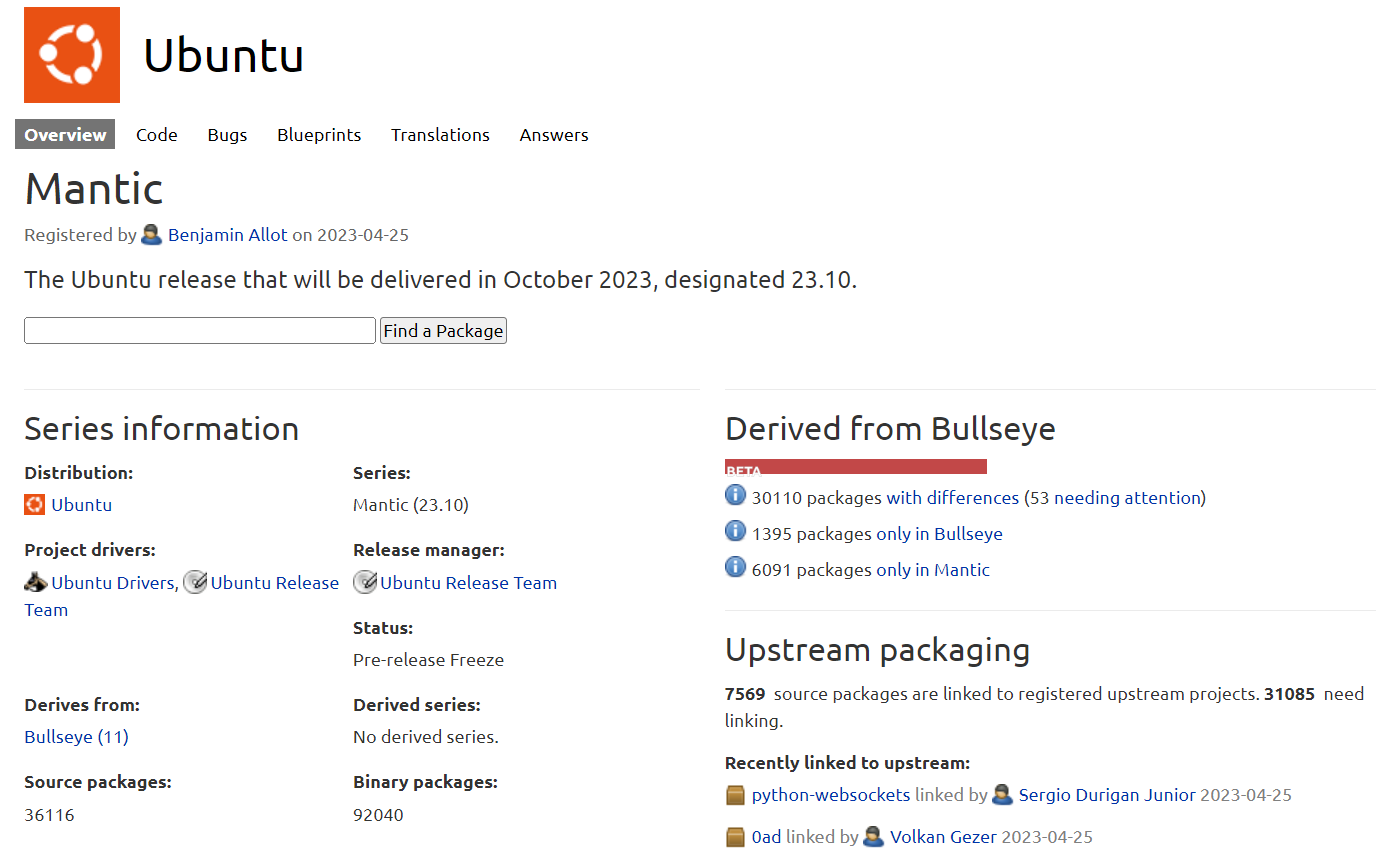Open Volkan Gezer profile link
The height and width of the screenshot is (853, 1376).
click(943, 838)
